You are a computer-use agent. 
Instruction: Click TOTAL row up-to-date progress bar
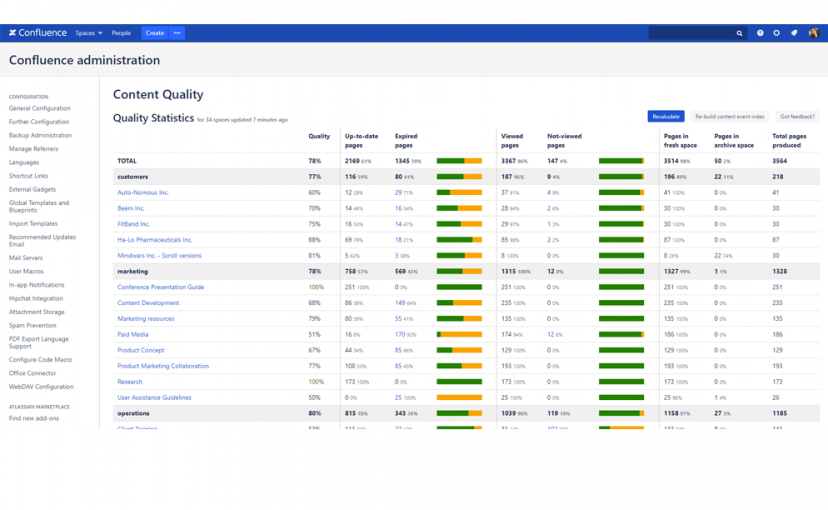coord(459,161)
